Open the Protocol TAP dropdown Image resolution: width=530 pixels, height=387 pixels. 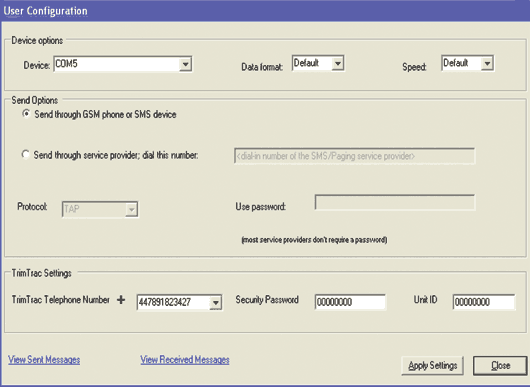pos(100,210)
